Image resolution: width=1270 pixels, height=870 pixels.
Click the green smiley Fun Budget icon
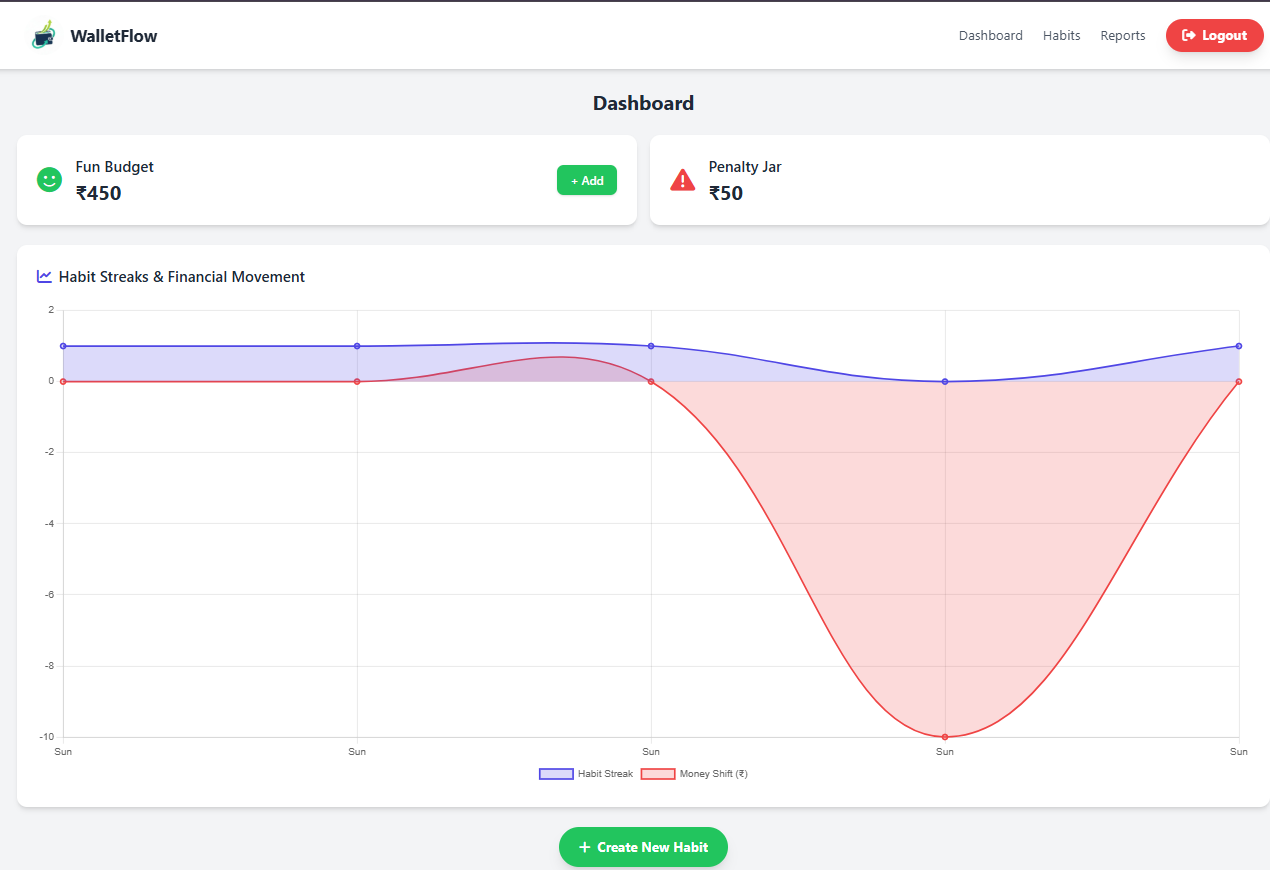point(49,180)
